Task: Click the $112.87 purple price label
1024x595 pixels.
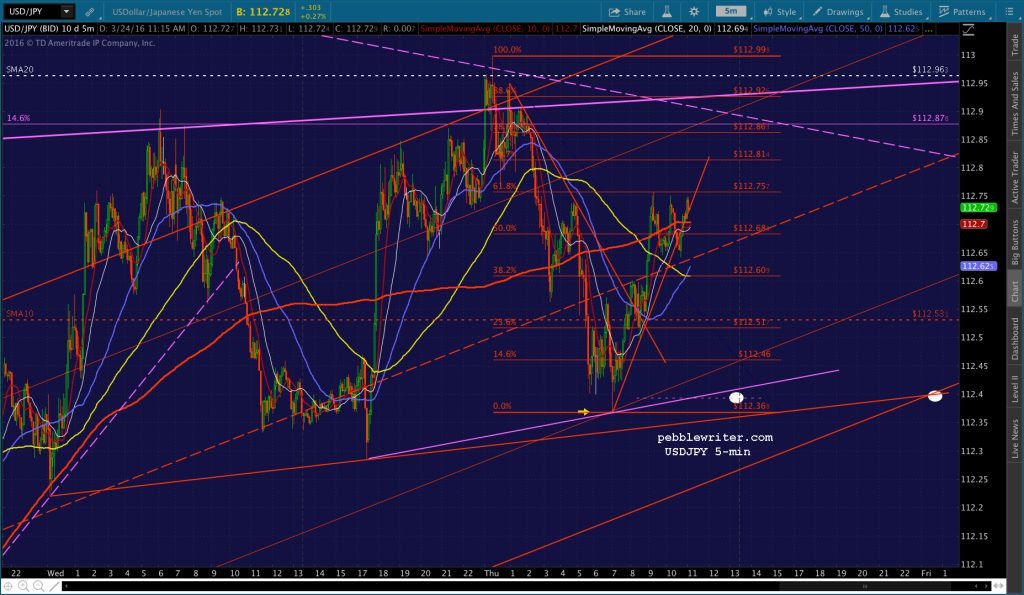Action: (931, 118)
